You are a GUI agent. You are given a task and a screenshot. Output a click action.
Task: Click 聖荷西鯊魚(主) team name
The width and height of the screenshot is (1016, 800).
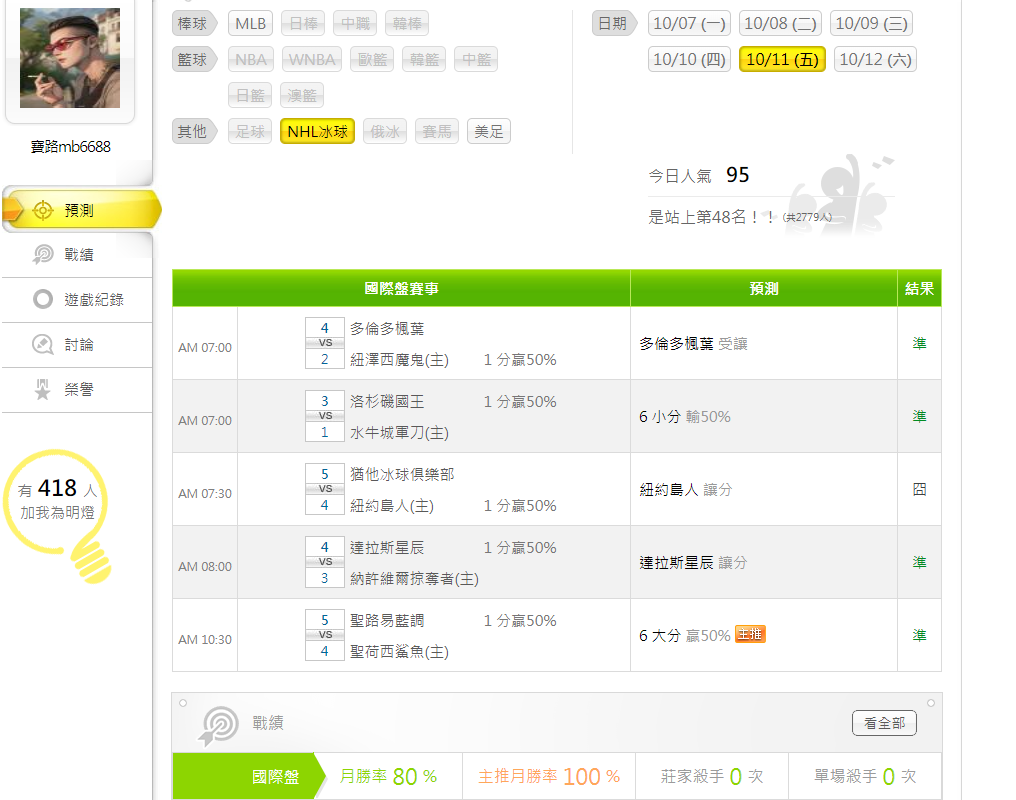click(399, 652)
